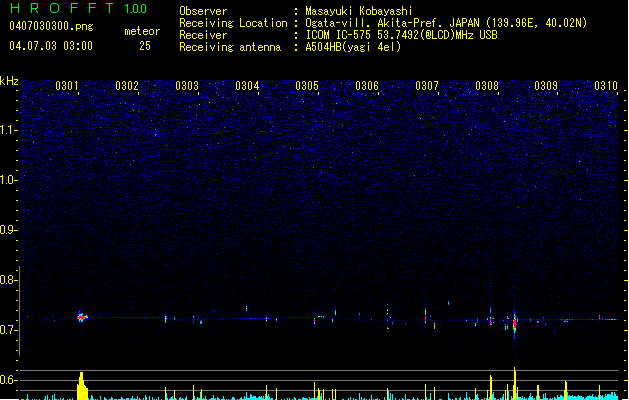
Task: Click the kHz axis unit label
Action: coord(9,81)
